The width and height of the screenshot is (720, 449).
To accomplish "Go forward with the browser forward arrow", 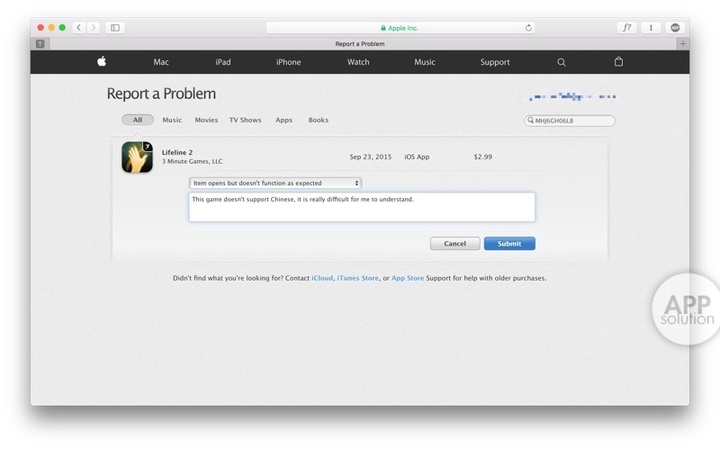I will click(92, 27).
